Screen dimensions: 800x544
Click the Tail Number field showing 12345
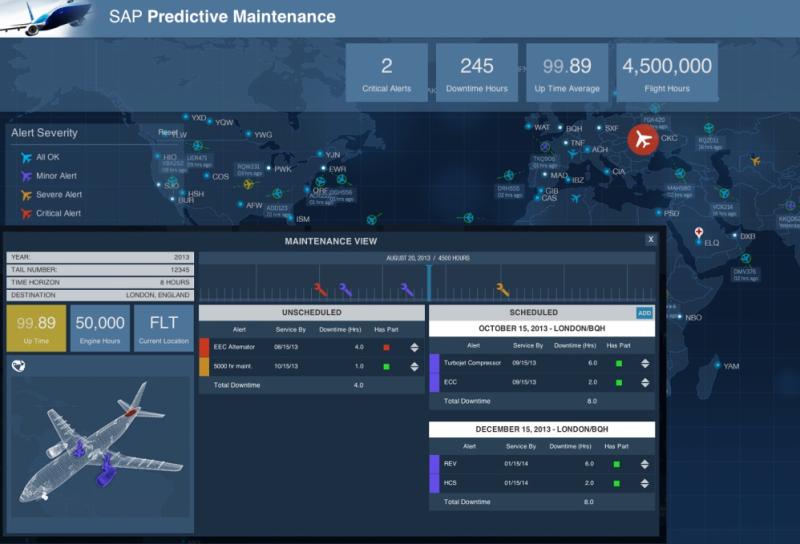[100, 269]
